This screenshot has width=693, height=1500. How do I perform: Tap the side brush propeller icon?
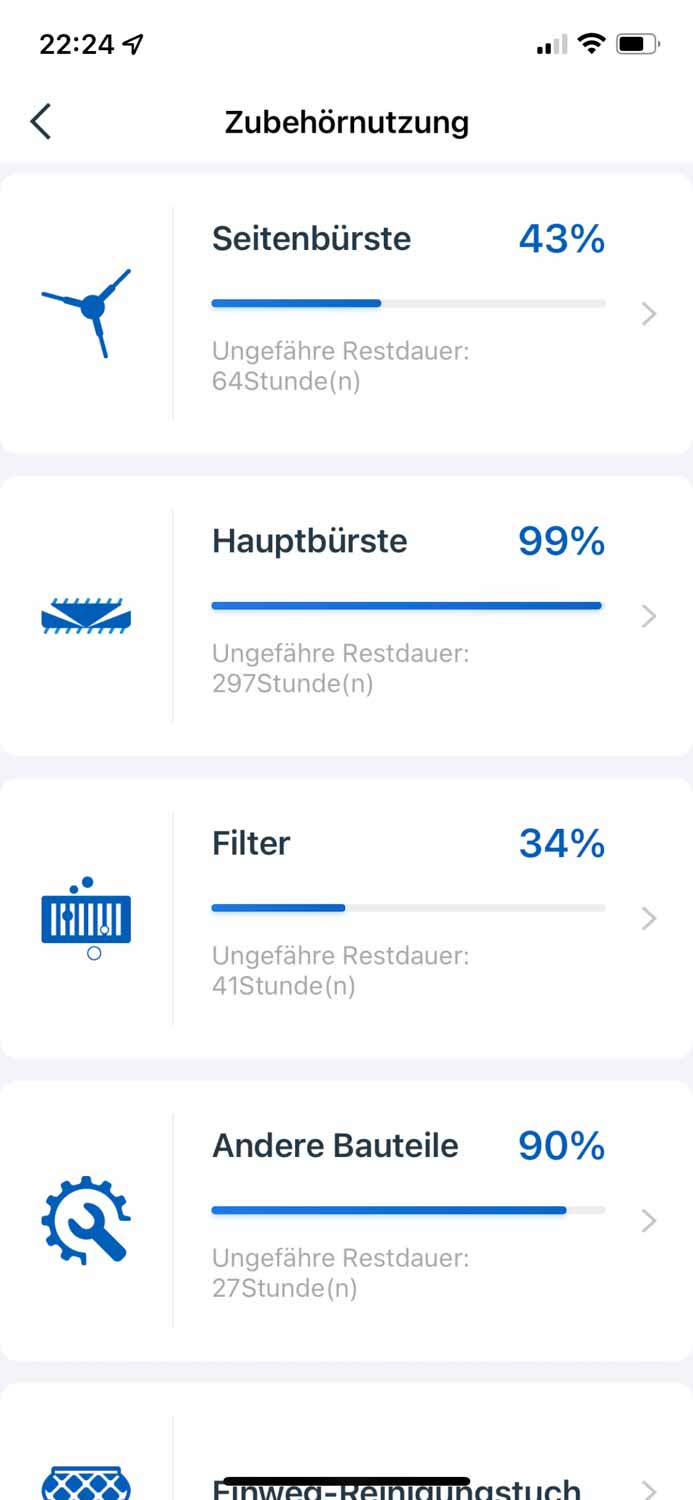[87, 310]
